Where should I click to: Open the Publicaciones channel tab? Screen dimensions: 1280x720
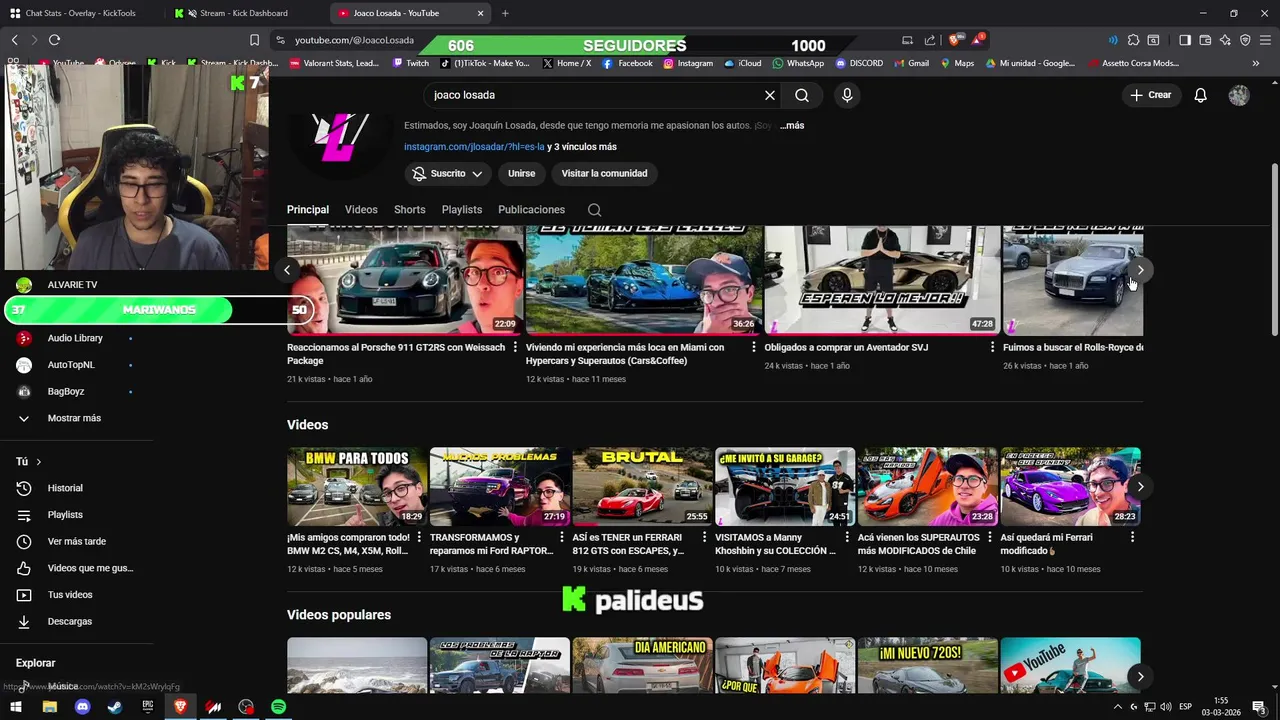[x=531, y=210]
